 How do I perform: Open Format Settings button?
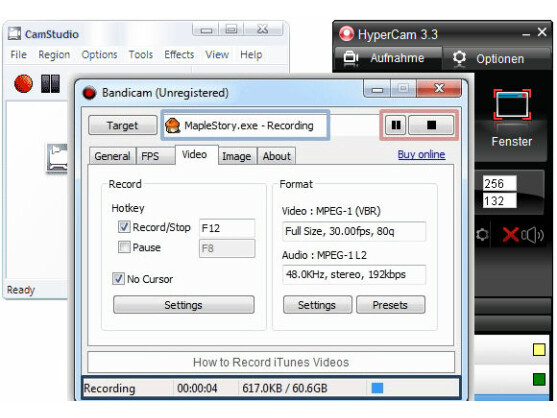(317, 305)
